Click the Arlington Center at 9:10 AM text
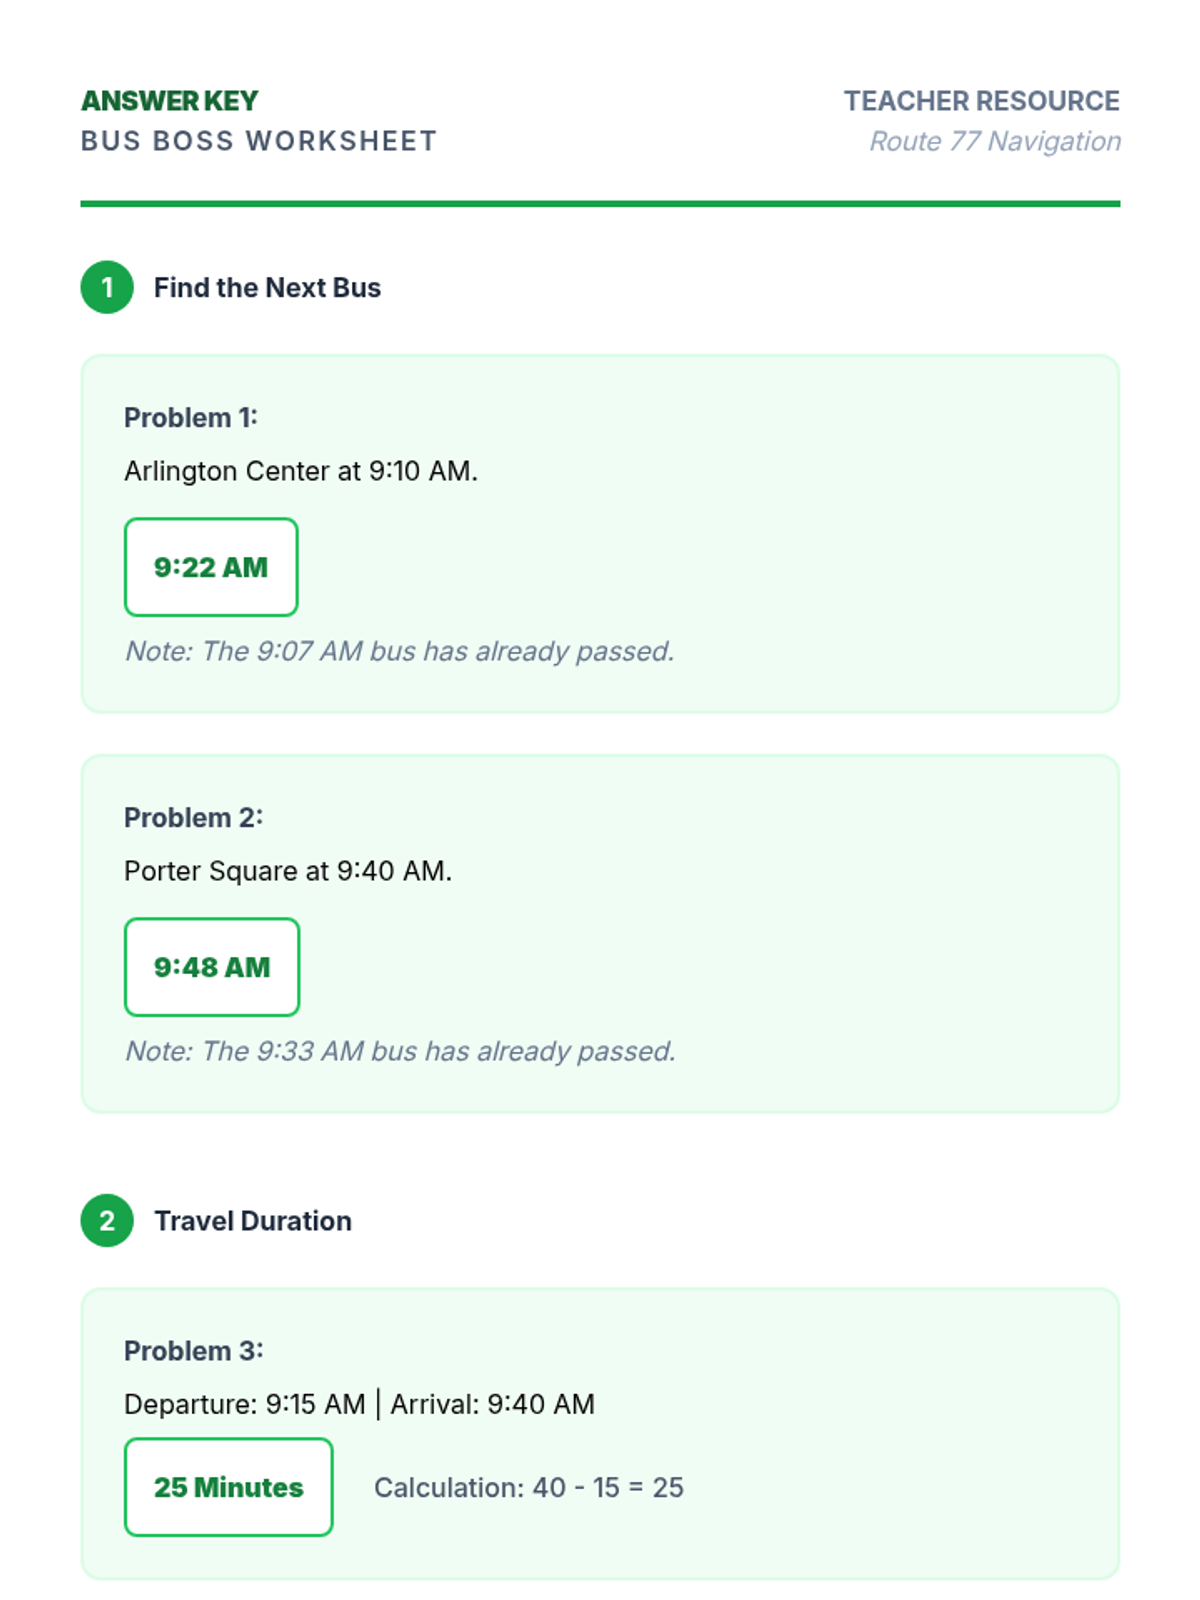The height and width of the screenshot is (1600, 1200). click(x=301, y=471)
